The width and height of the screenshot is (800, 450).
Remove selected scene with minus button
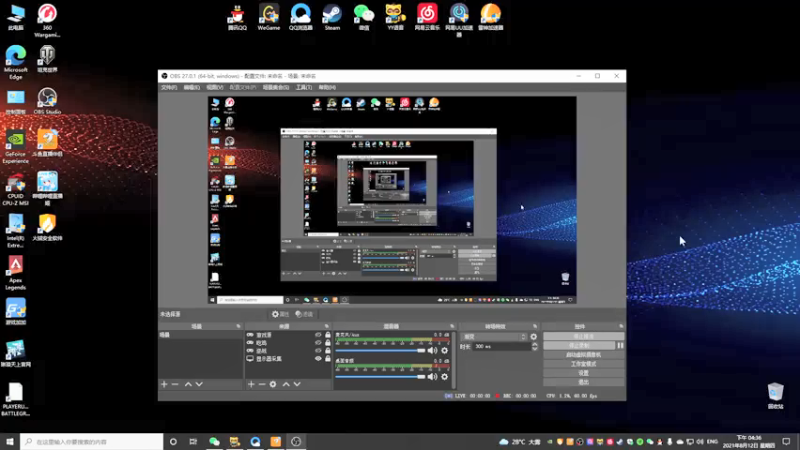175,384
